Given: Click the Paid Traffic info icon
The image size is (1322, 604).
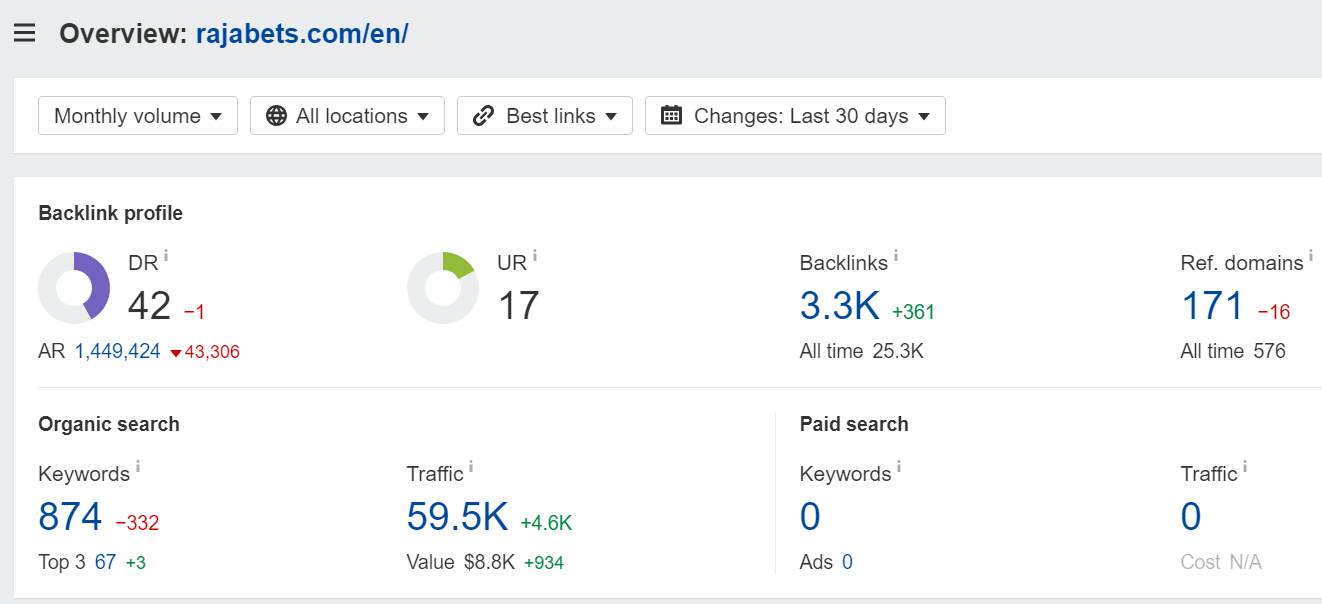Looking at the screenshot, I should 1245,467.
